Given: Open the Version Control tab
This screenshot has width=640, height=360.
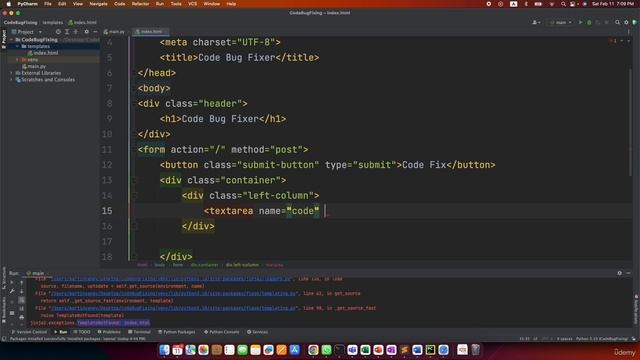Looking at the screenshot, I should (29, 332).
